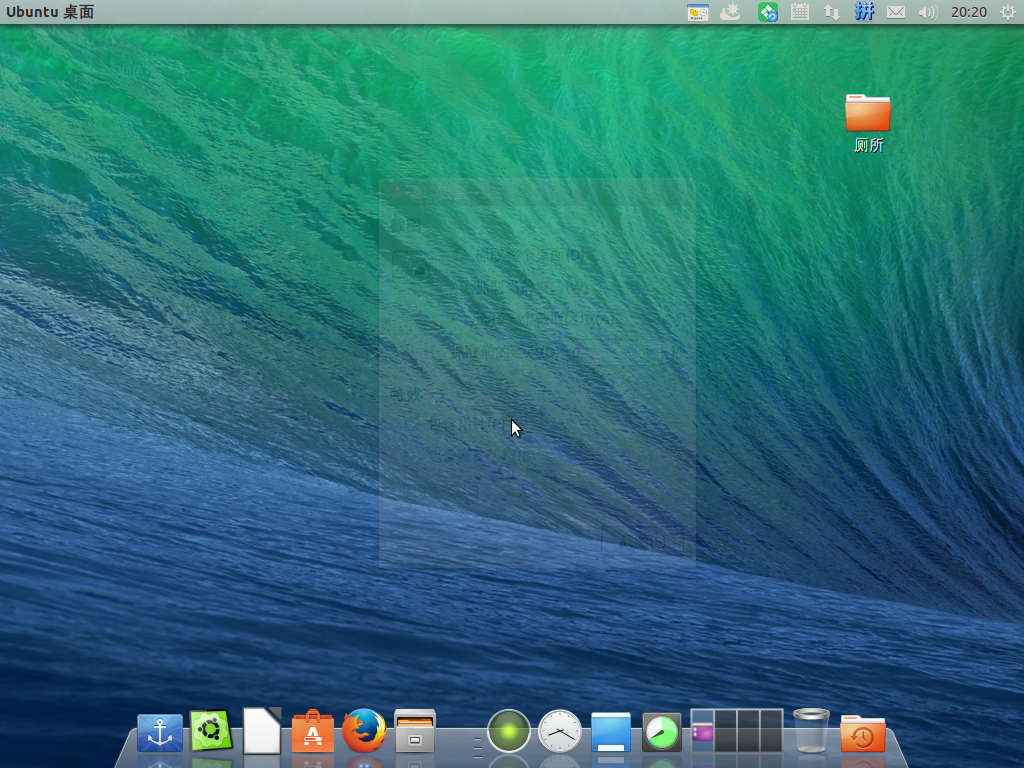1024x768 pixels.
Task: Switch to the workspace showing the purple window
Action: pos(703,731)
